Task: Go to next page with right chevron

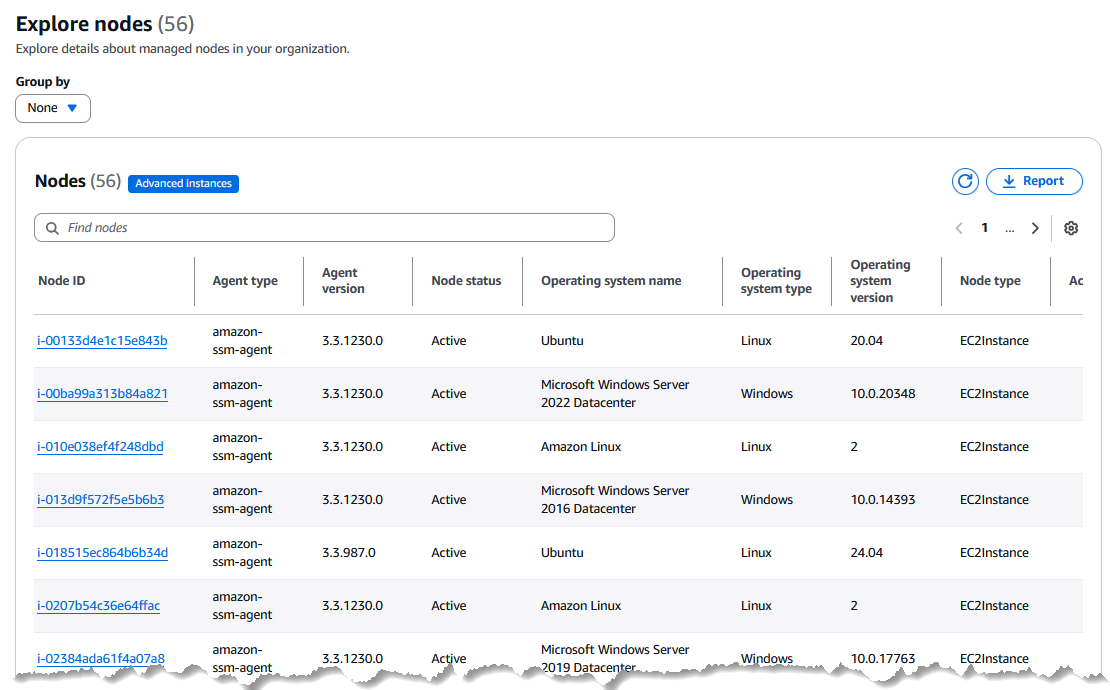Action: [x=1036, y=228]
